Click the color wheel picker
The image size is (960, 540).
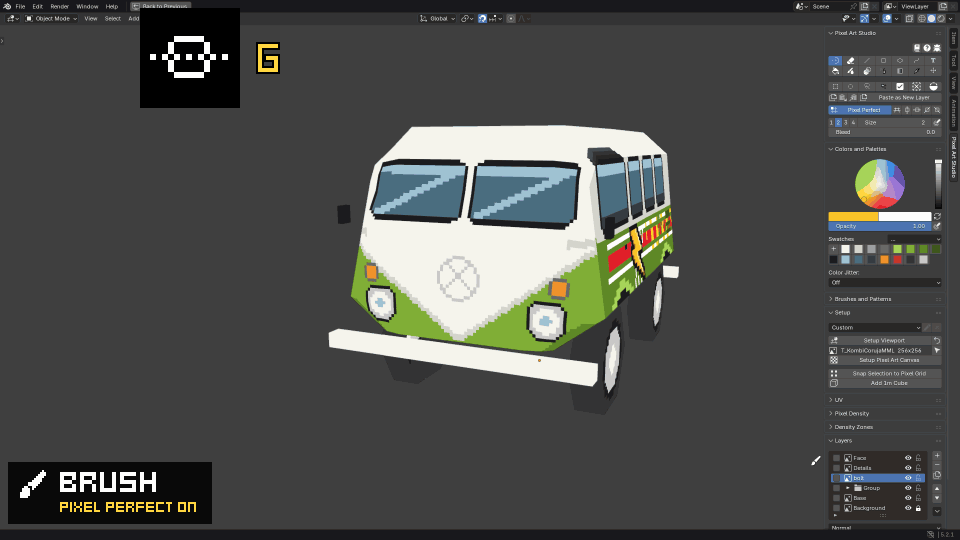(880, 184)
